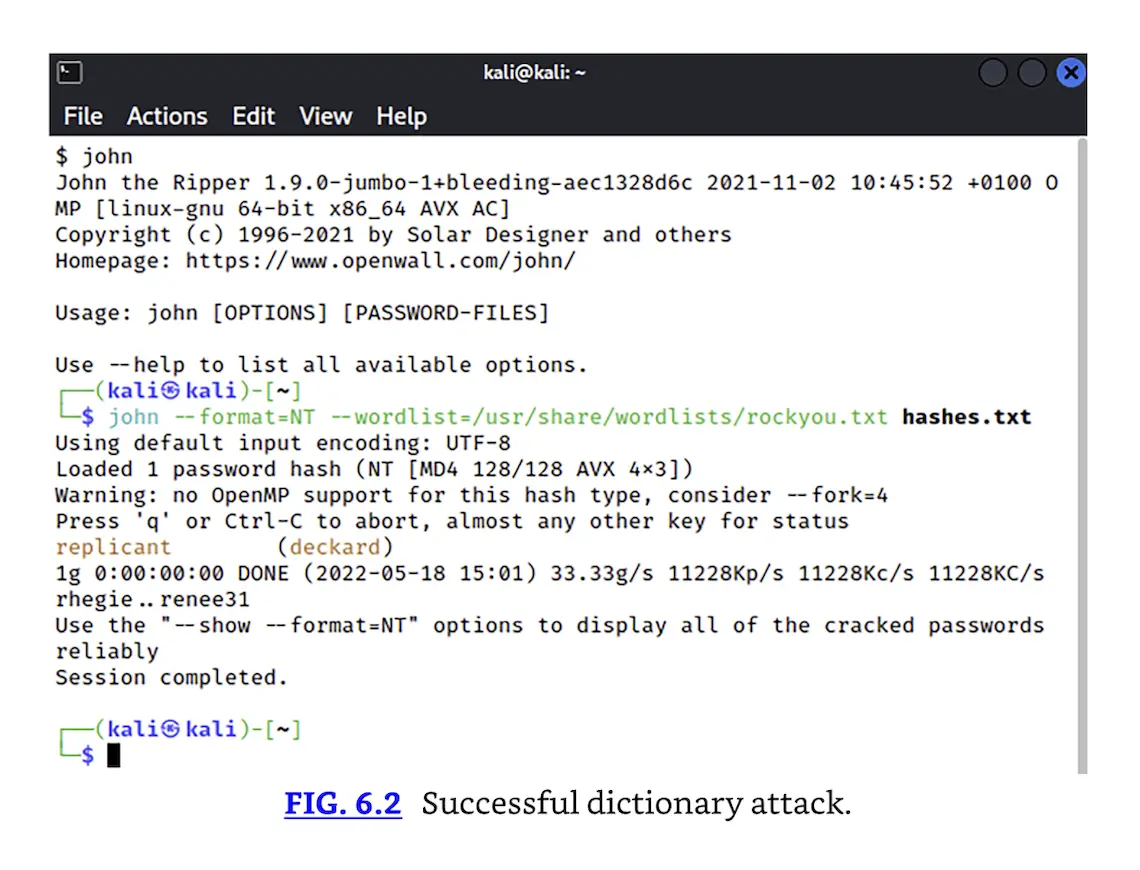Place cursor at the blinking terminal prompt
The image size is (1140, 870).
(x=114, y=756)
